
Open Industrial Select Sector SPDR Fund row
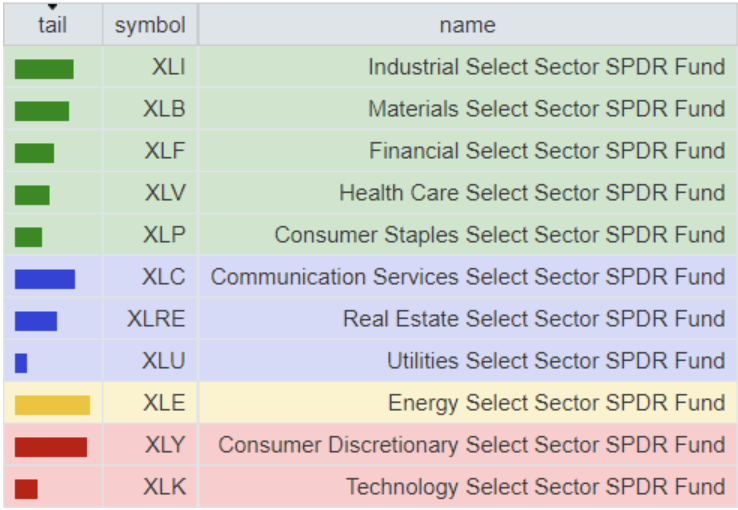546,68
